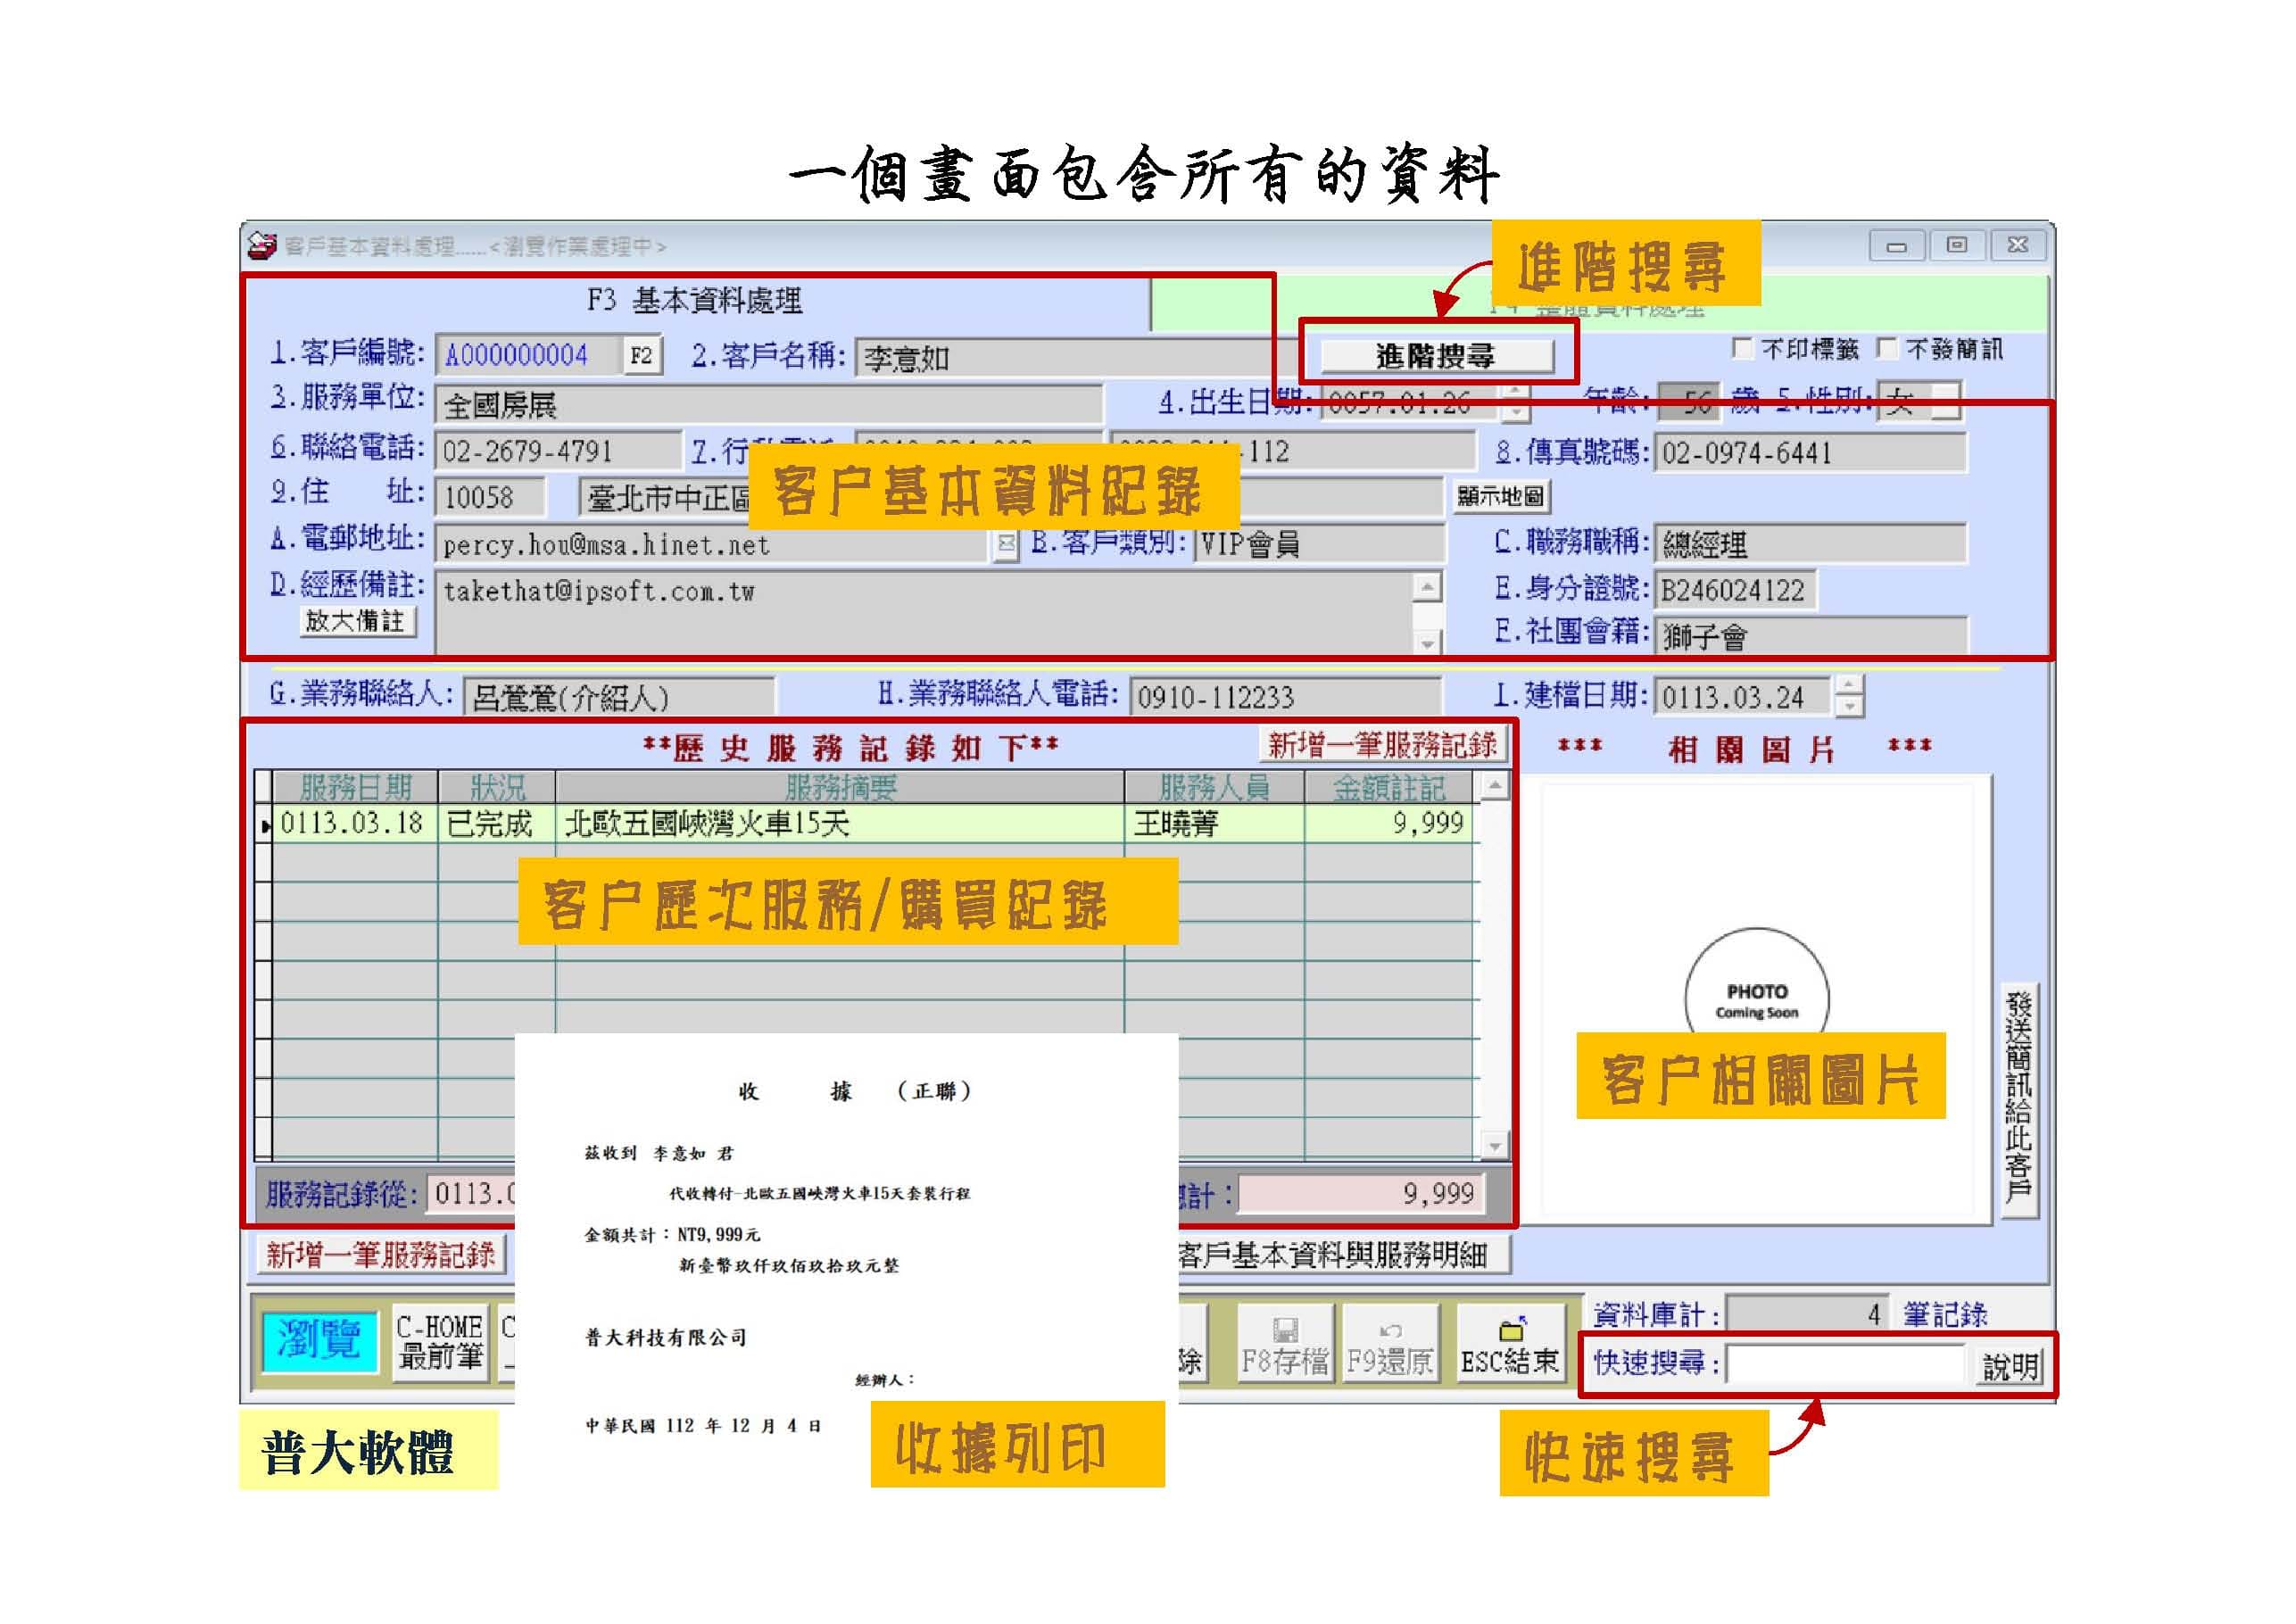Click the 新增一筆服務記錄 button below the table
2296x1624 pixels.
pyautogui.click(x=380, y=1254)
